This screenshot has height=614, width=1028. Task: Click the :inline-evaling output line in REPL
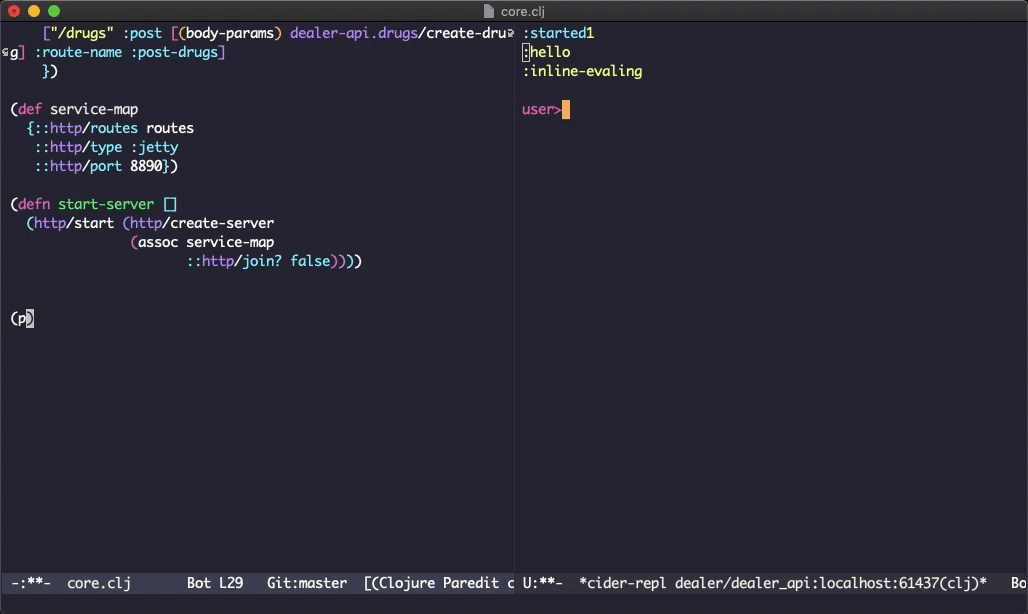pos(584,72)
